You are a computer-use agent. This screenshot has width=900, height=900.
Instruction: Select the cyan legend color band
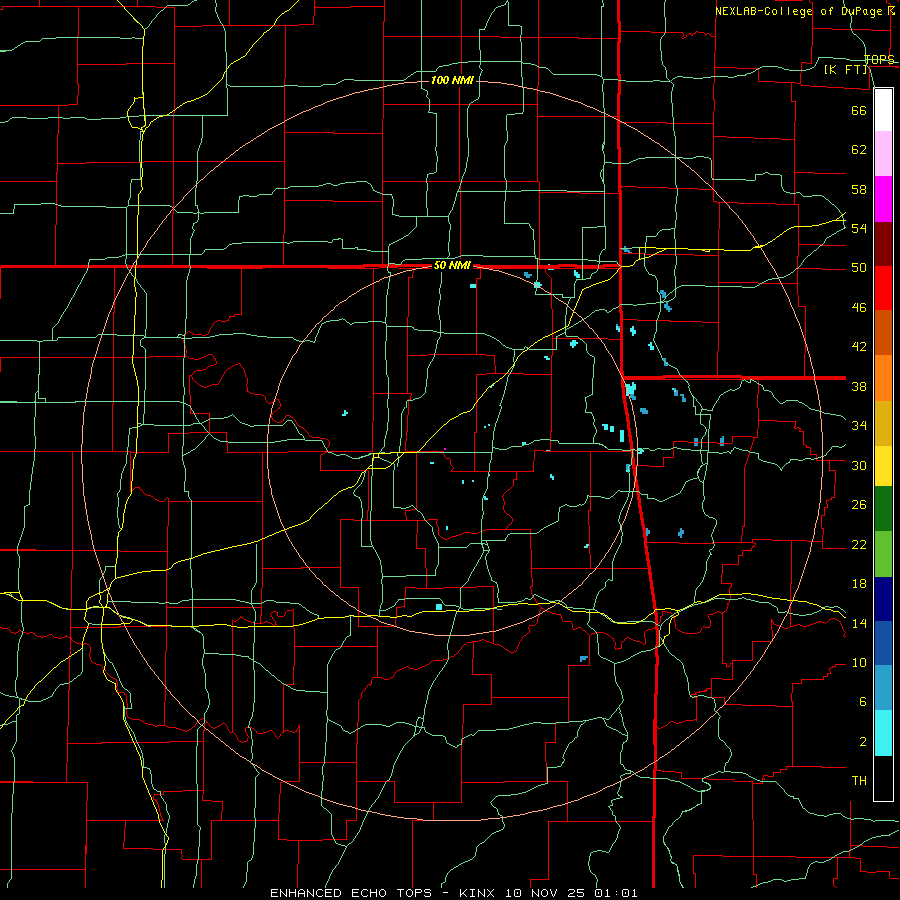click(x=883, y=734)
